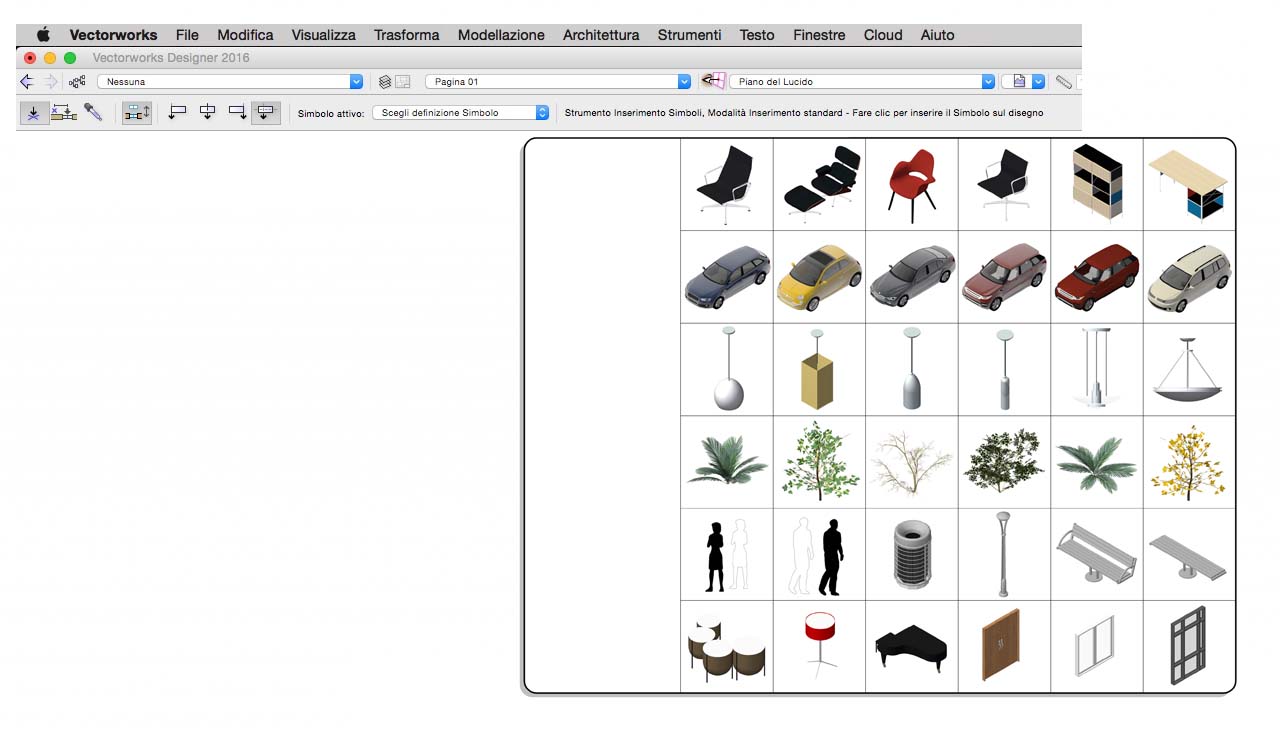Select the white minivan car symbol

pyautogui.click(x=1188, y=277)
